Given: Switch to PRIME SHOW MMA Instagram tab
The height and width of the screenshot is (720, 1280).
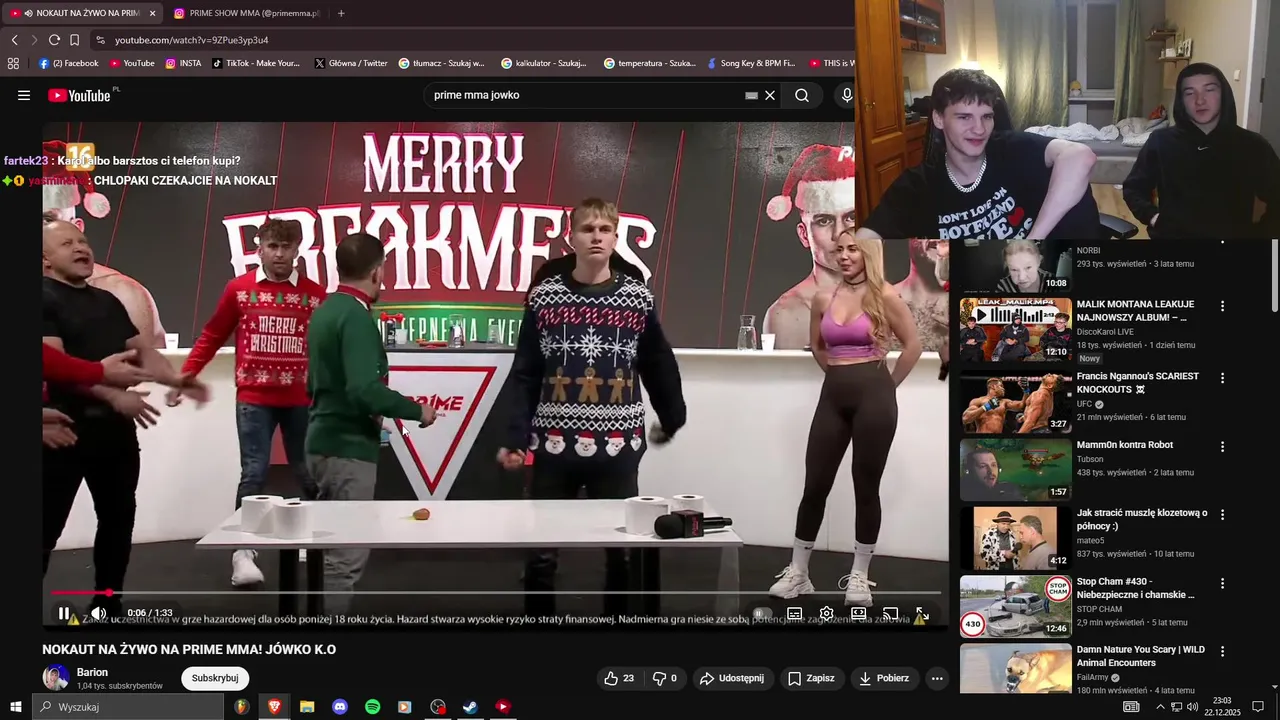Looking at the screenshot, I should 248,13.
